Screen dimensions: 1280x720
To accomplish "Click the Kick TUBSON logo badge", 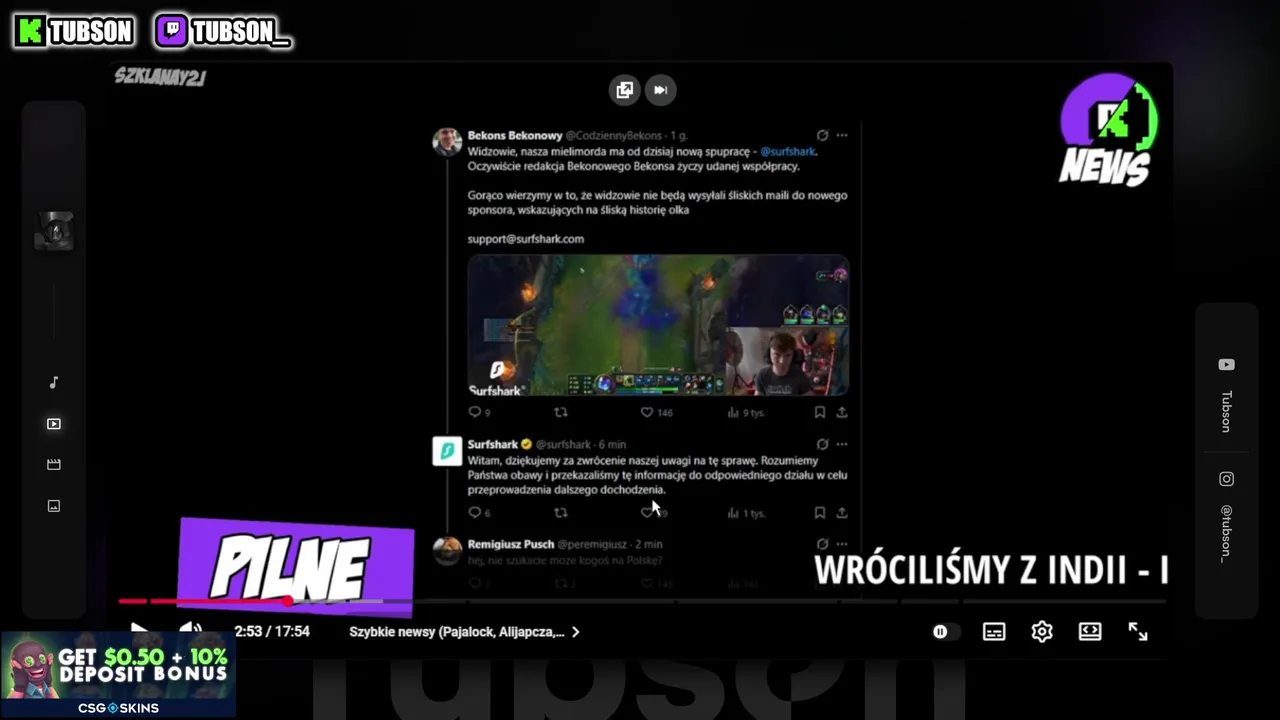I will click(74, 32).
